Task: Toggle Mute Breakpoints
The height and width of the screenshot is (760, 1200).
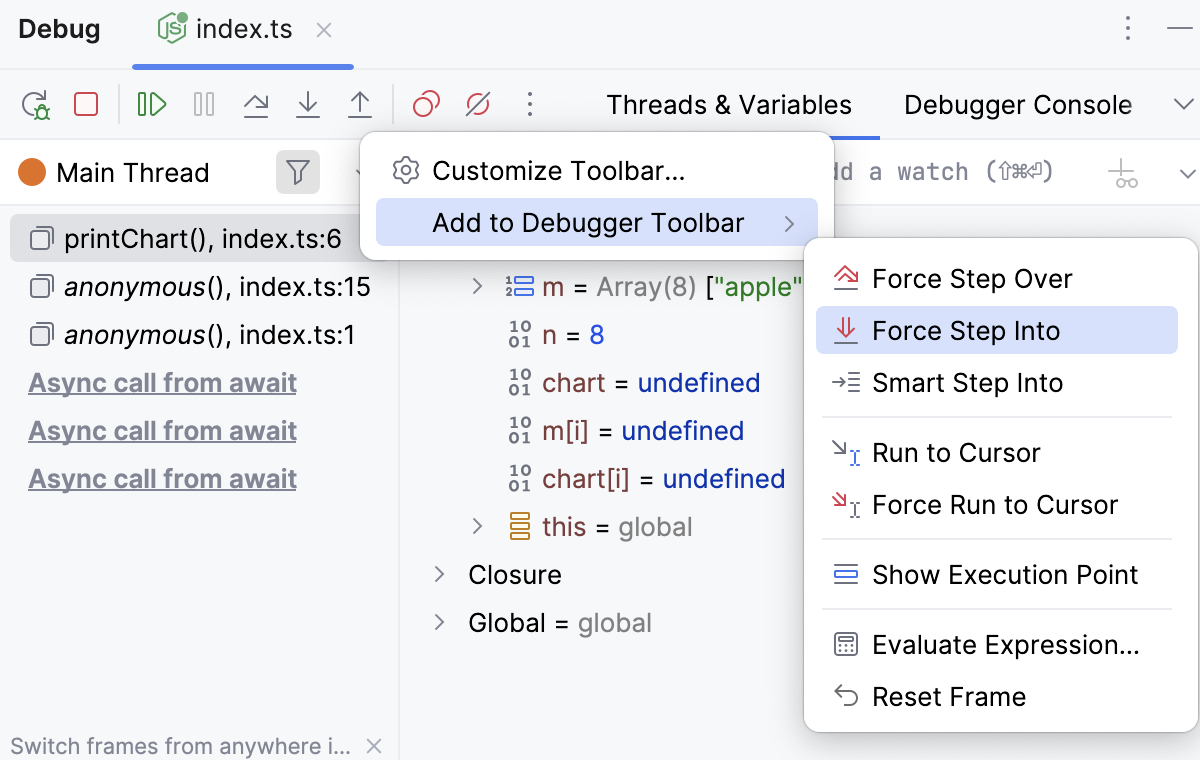Action: pyautogui.click(x=425, y=104)
